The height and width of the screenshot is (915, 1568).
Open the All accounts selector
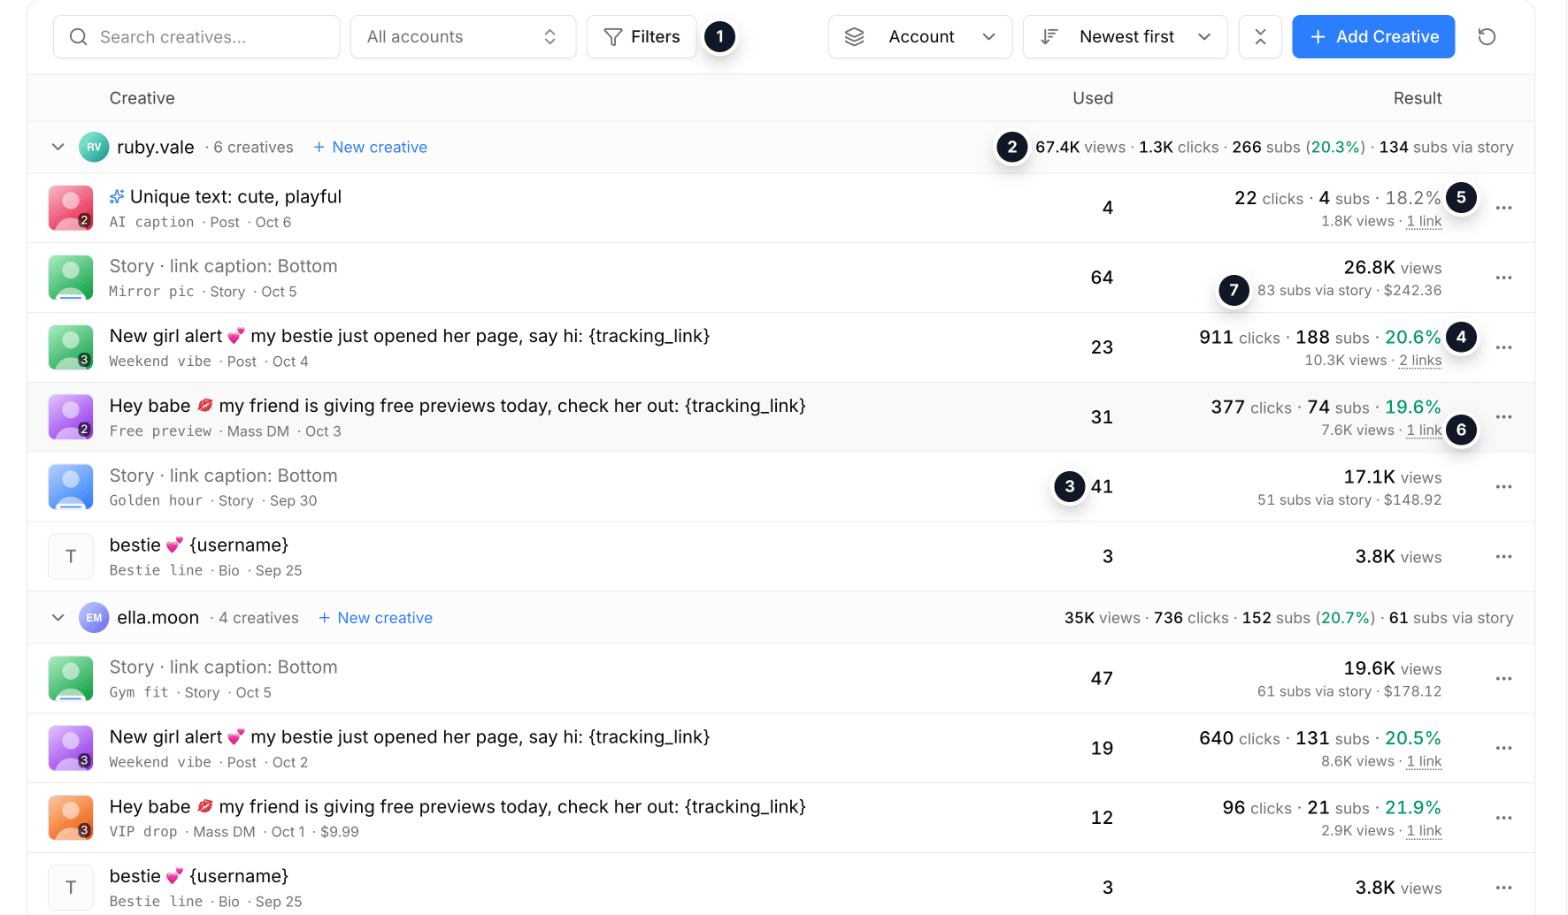click(x=463, y=37)
